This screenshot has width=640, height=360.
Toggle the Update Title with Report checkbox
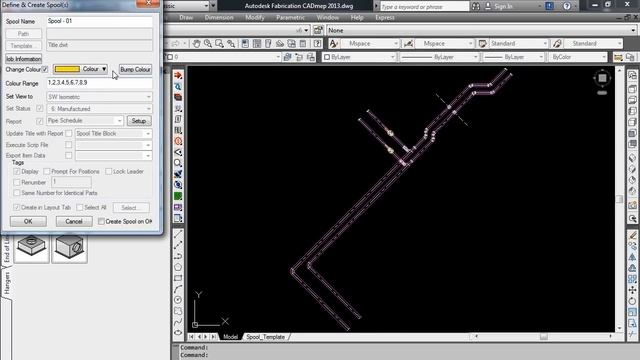click(69, 133)
